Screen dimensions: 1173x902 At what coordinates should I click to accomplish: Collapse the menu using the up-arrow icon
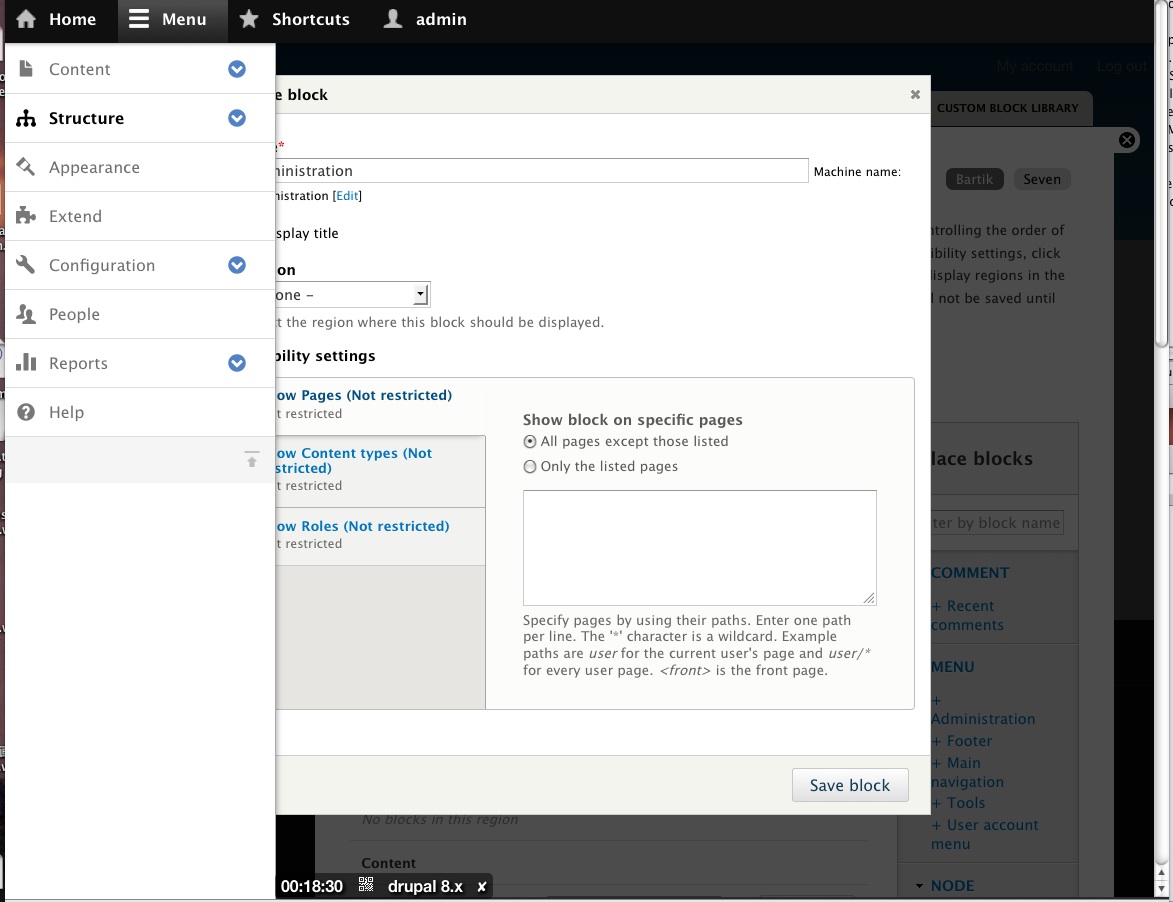coord(252,459)
